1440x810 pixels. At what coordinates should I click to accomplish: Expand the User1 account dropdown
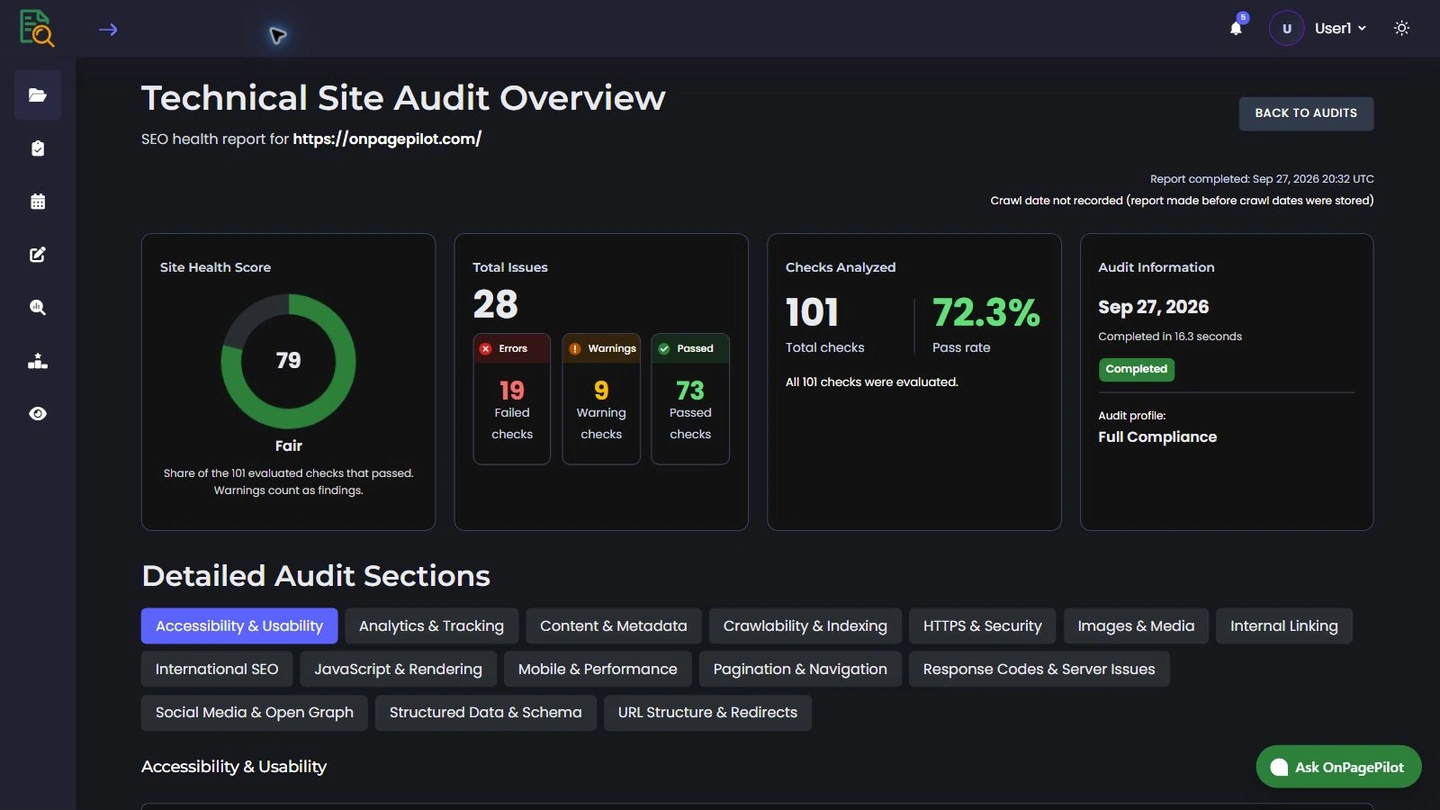[x=1340, y=28]
